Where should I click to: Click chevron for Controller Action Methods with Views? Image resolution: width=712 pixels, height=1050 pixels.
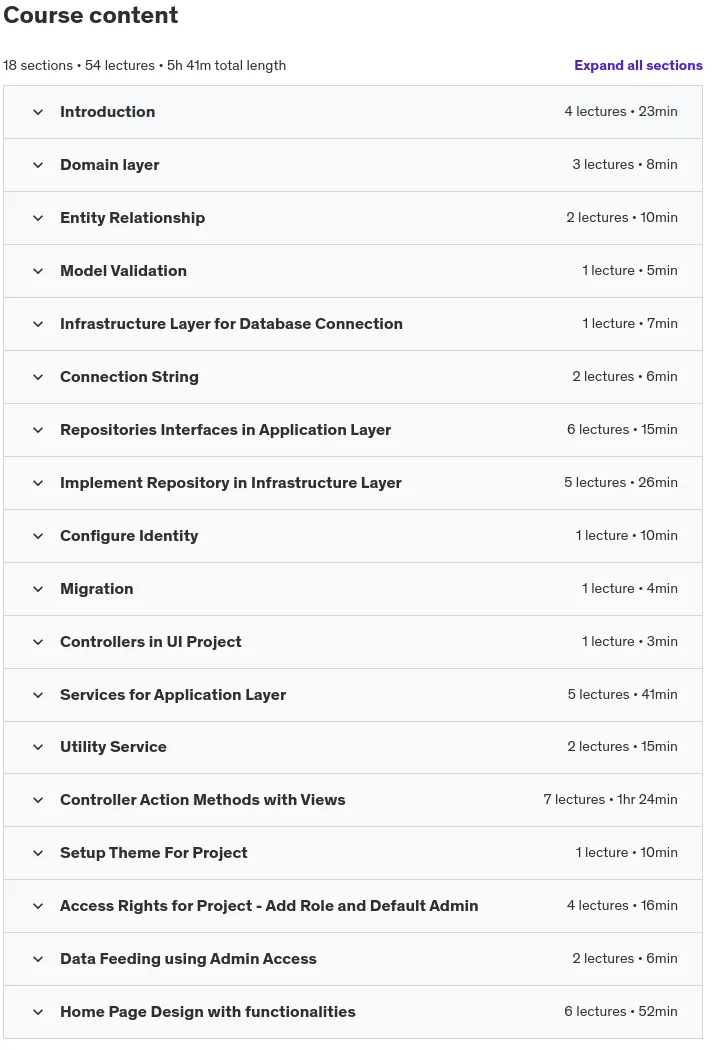pyautogui.click(x=38, y=800)
